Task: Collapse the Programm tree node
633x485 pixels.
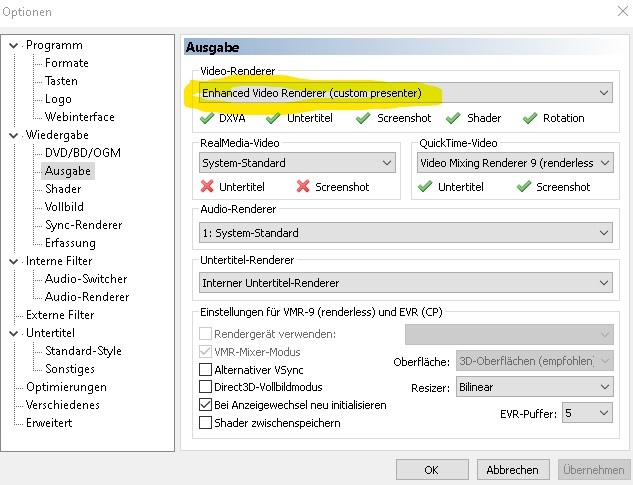Action: 14,46
